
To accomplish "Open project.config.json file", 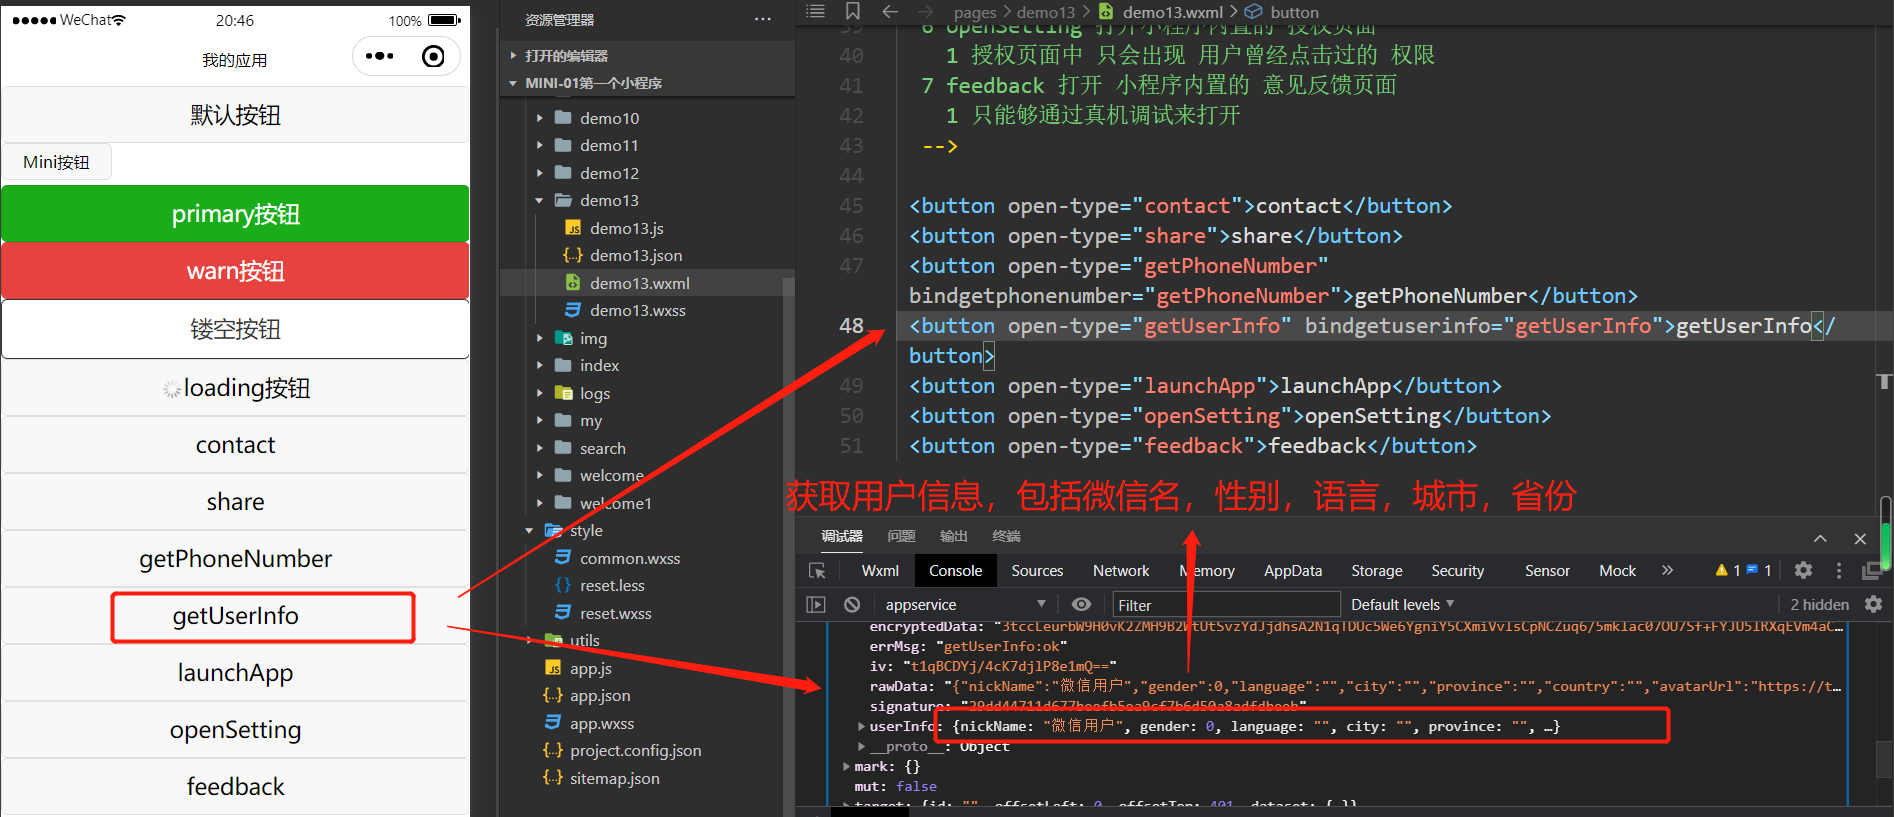I will coord(635,750).
